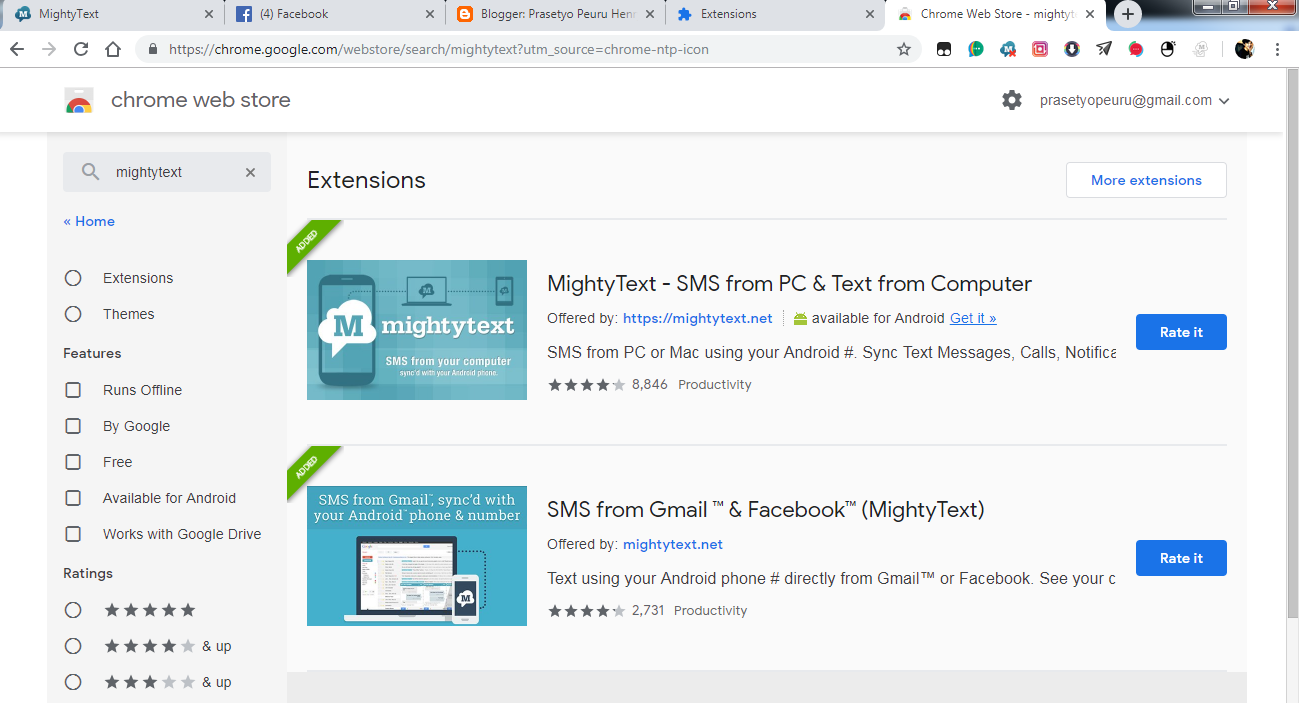
Task: Clear the mightytext search with X
Action: pos(251,172)
